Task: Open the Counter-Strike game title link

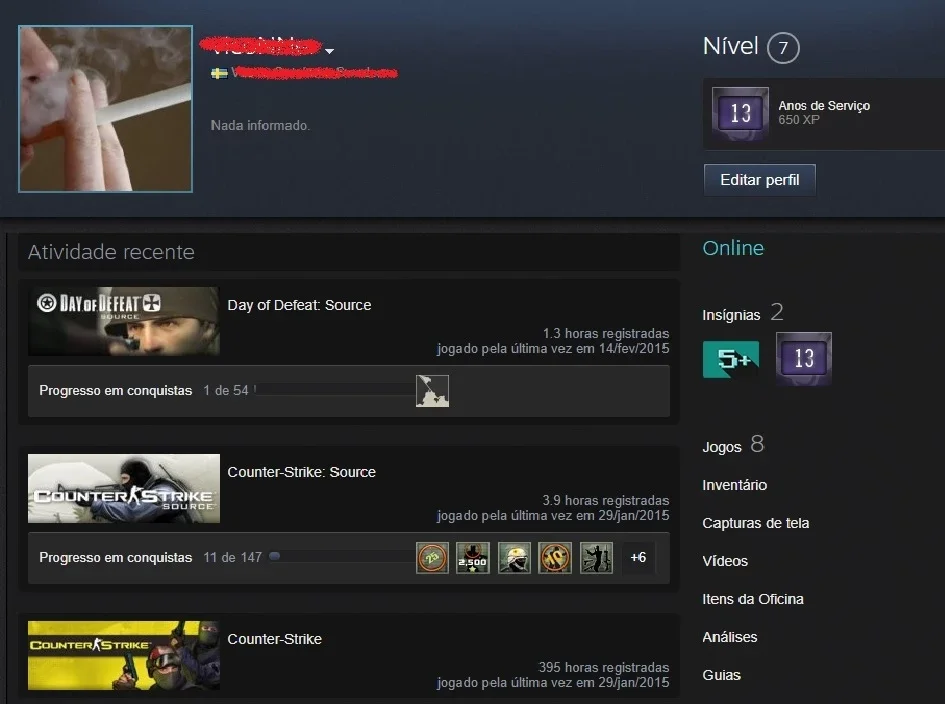Action: (x=274, y=639)
